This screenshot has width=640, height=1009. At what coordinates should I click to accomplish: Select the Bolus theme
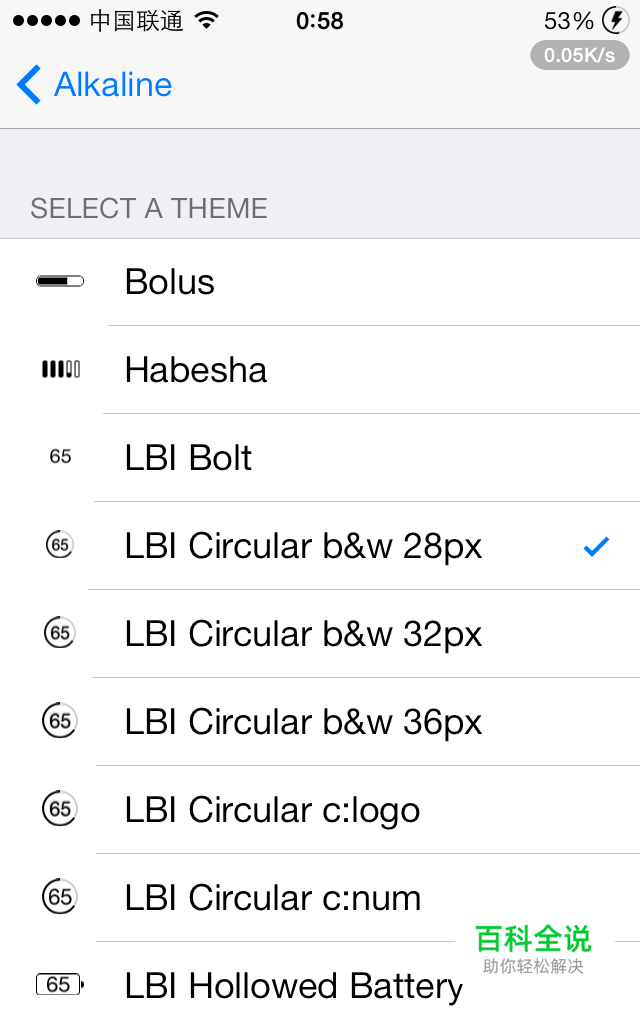pos(170,283)
